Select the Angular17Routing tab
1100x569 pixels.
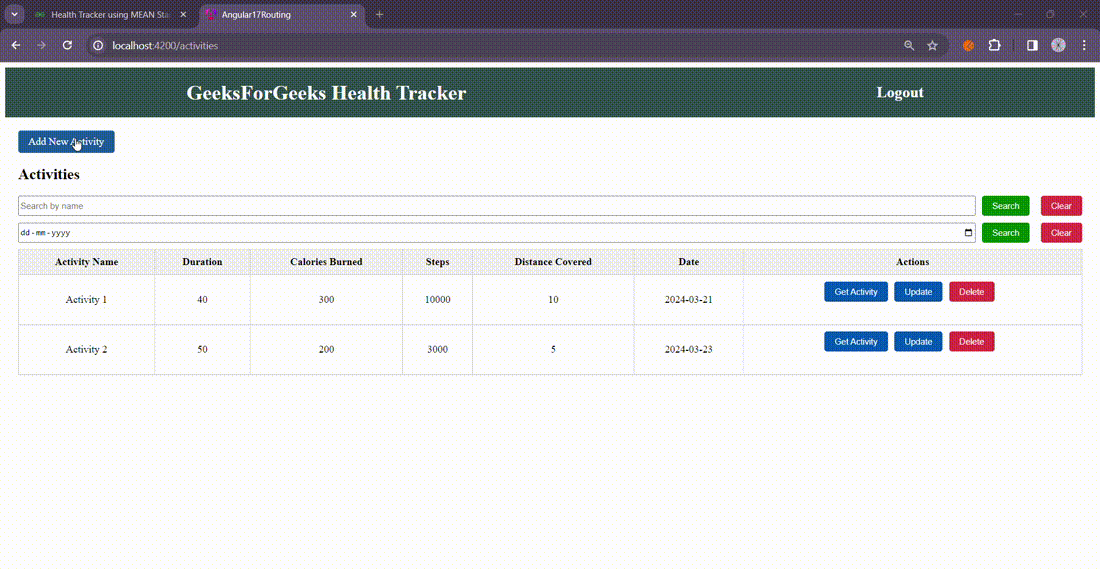(x=282, y=14)
